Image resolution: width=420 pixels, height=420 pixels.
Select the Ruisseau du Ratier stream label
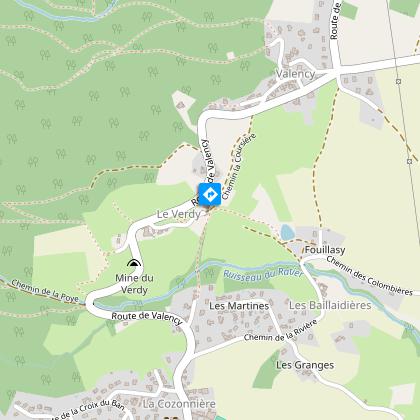point(263,274)
